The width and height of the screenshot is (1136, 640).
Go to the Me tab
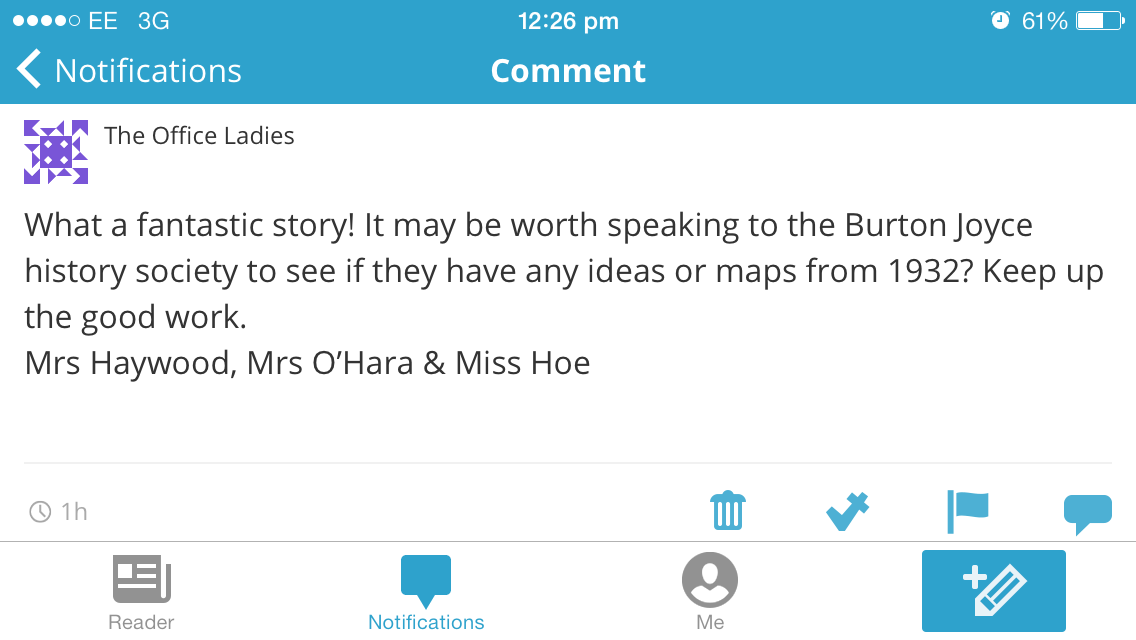(x=710, y=592)
